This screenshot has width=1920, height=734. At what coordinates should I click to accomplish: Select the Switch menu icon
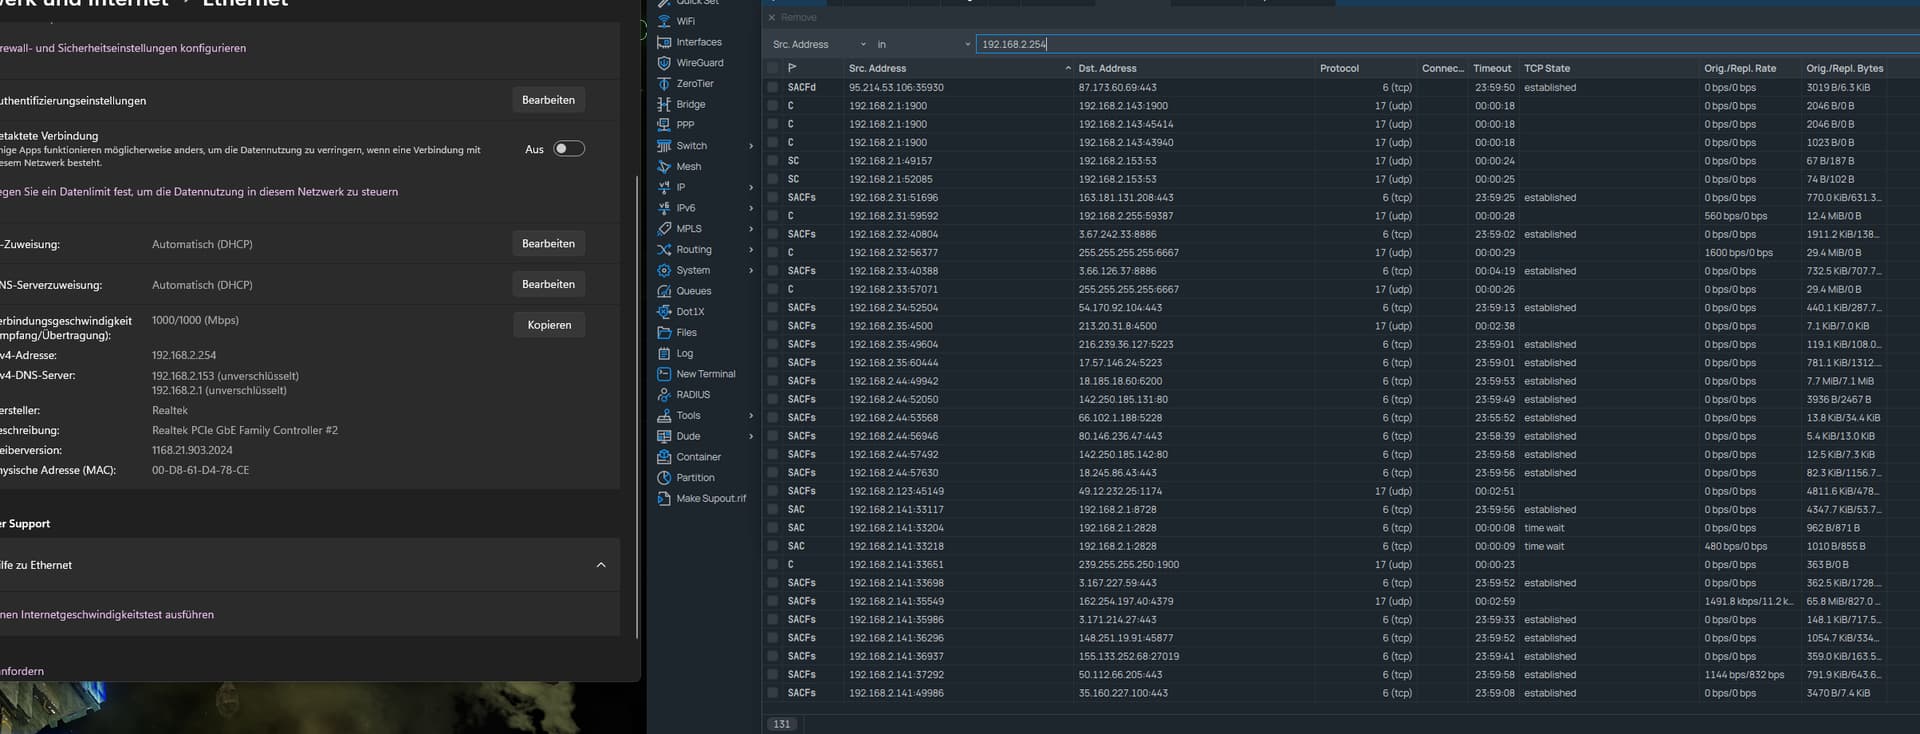click(x=664, y=146)
